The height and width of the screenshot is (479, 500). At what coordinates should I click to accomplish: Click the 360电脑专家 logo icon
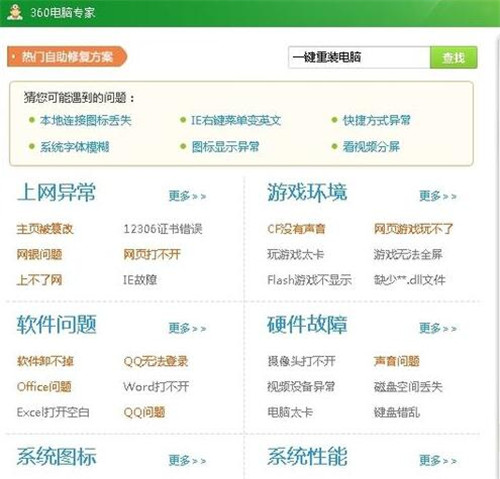15,13
